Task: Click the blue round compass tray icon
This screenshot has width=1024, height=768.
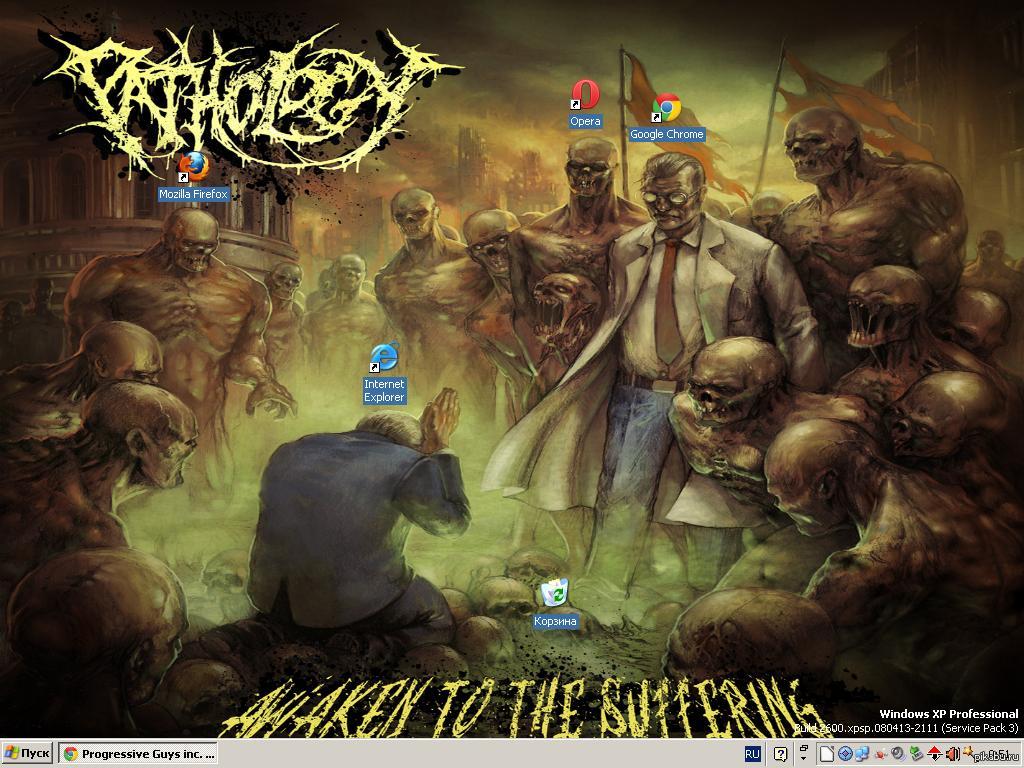Action: (x=844, y=754)
